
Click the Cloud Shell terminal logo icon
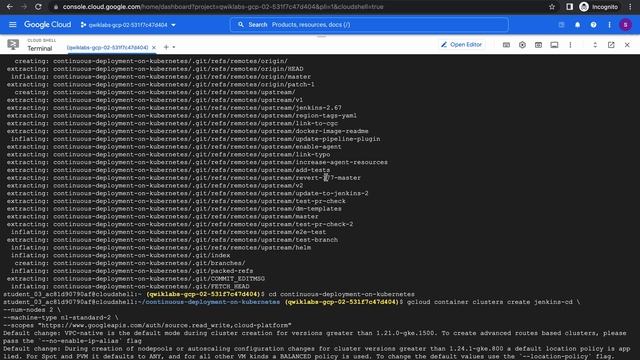click(13, 44)
